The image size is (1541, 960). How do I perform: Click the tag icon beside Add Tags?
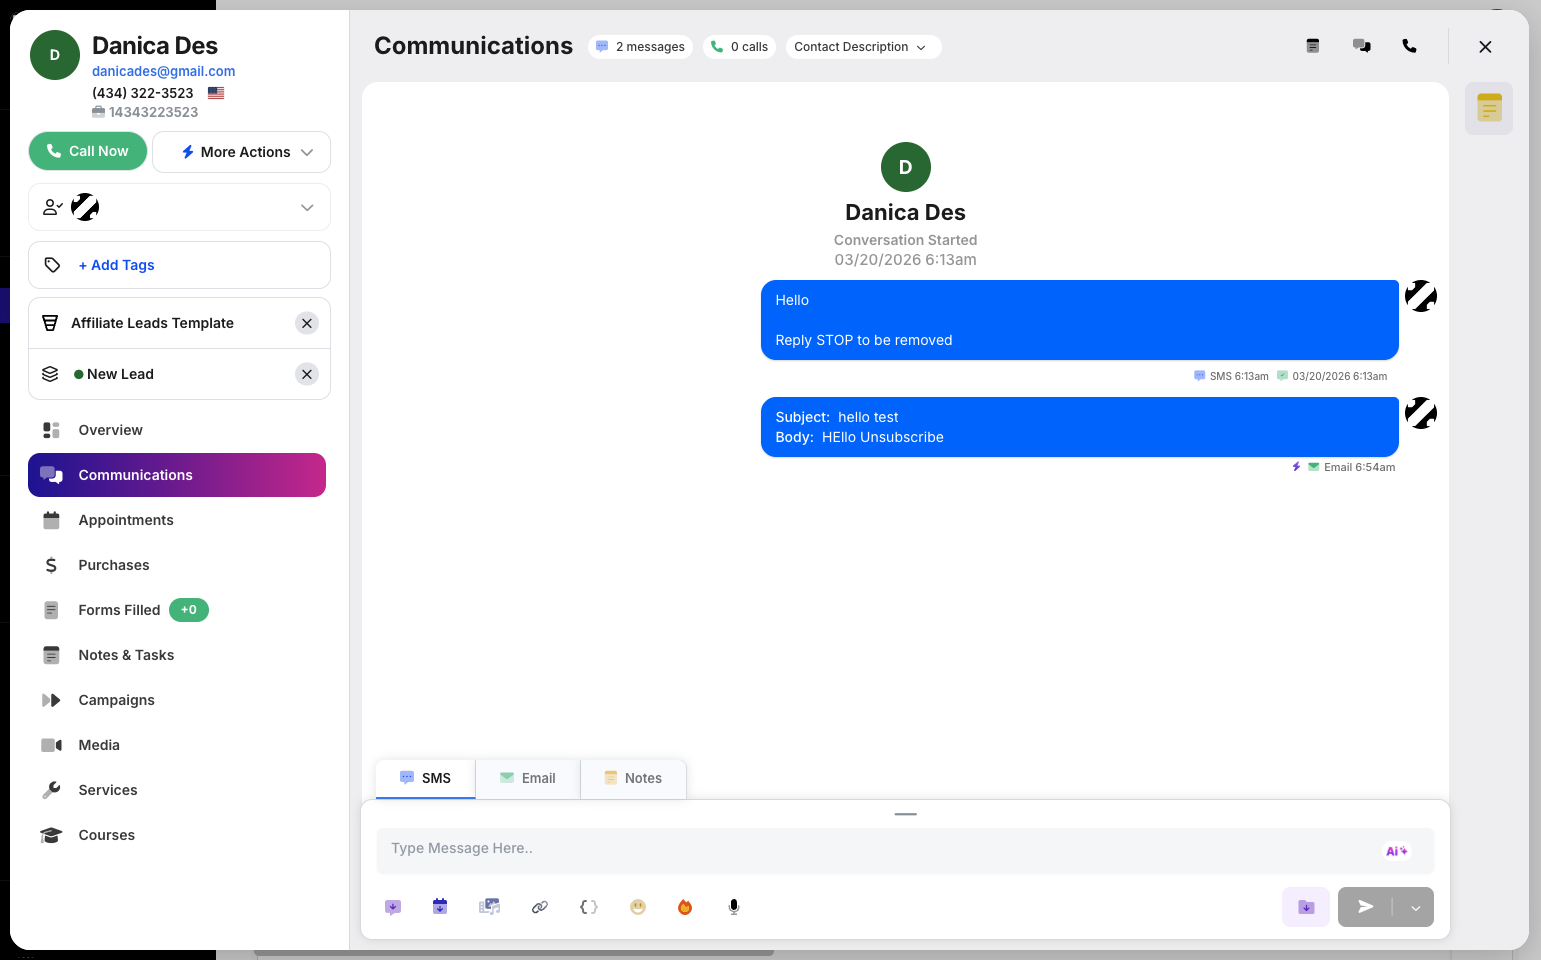[53, 265]
